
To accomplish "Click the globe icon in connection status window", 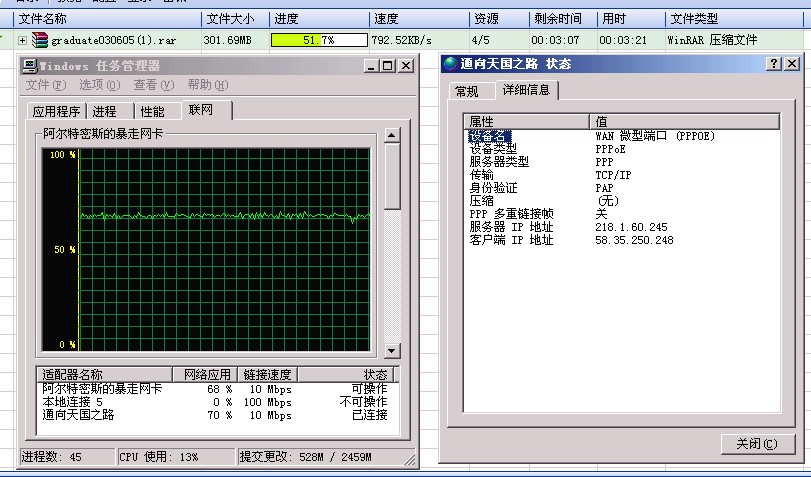I will (x=450, y=64).
